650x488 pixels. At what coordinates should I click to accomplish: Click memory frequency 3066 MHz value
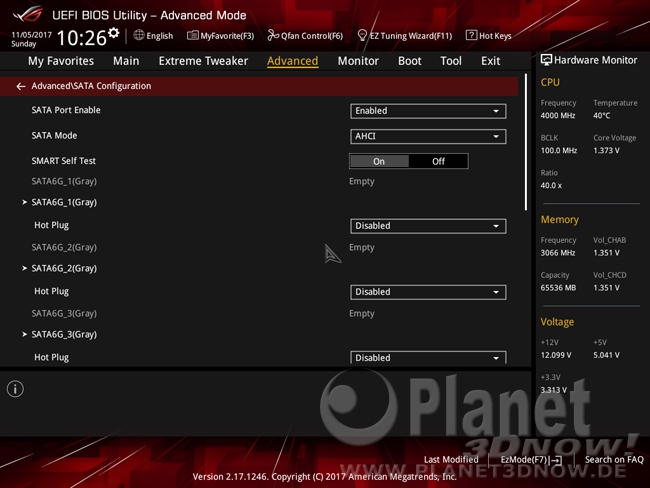[558, 253]
